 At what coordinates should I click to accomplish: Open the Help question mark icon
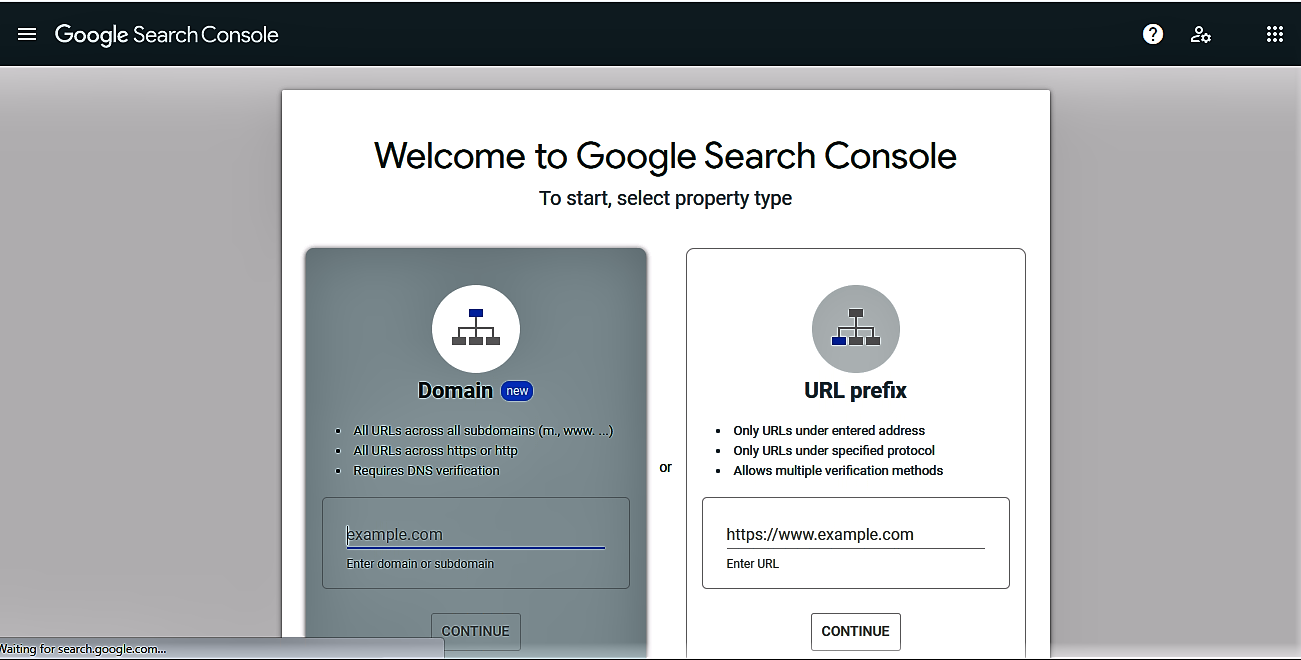tap(1153, 34)
